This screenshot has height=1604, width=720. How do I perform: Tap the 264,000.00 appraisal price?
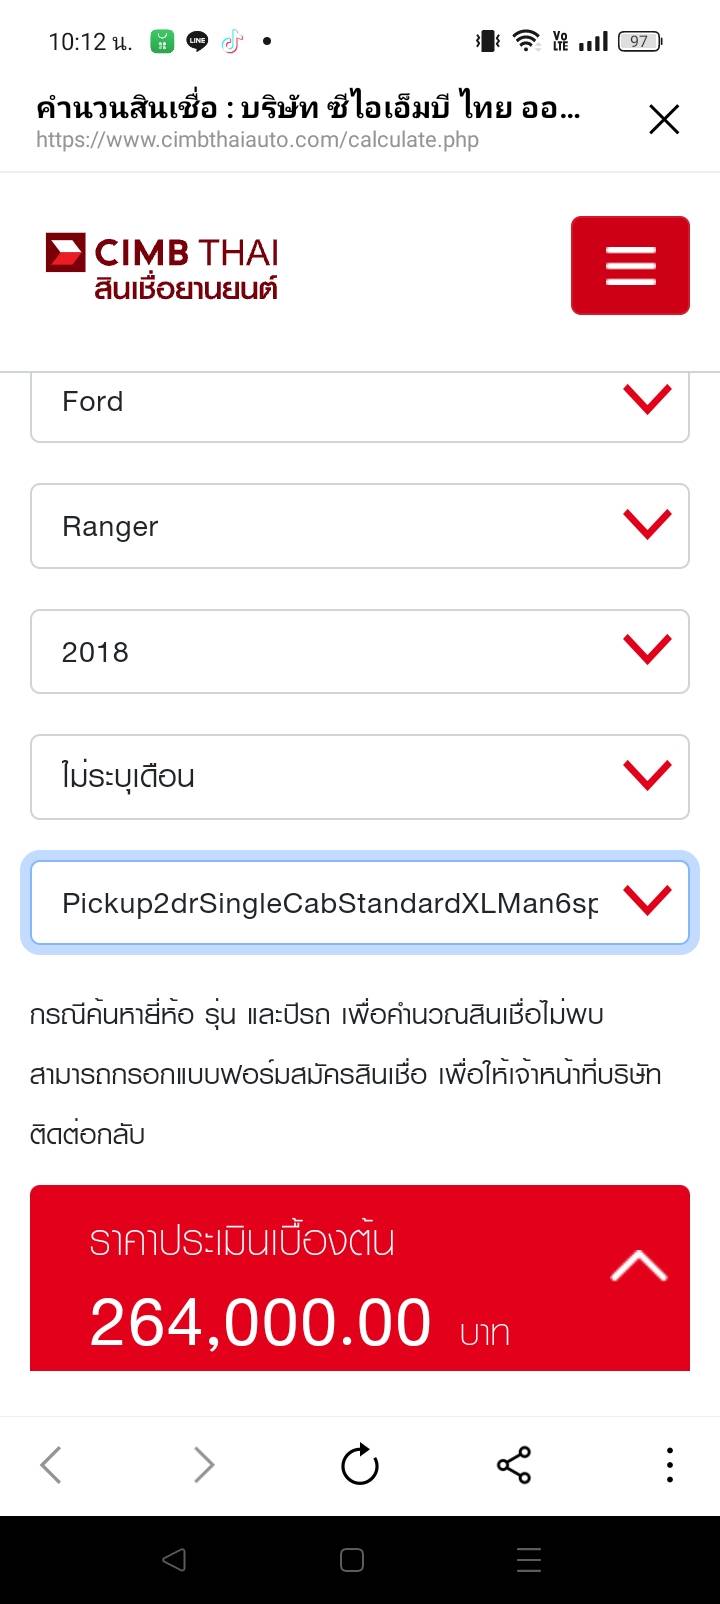click(260, 1323)
